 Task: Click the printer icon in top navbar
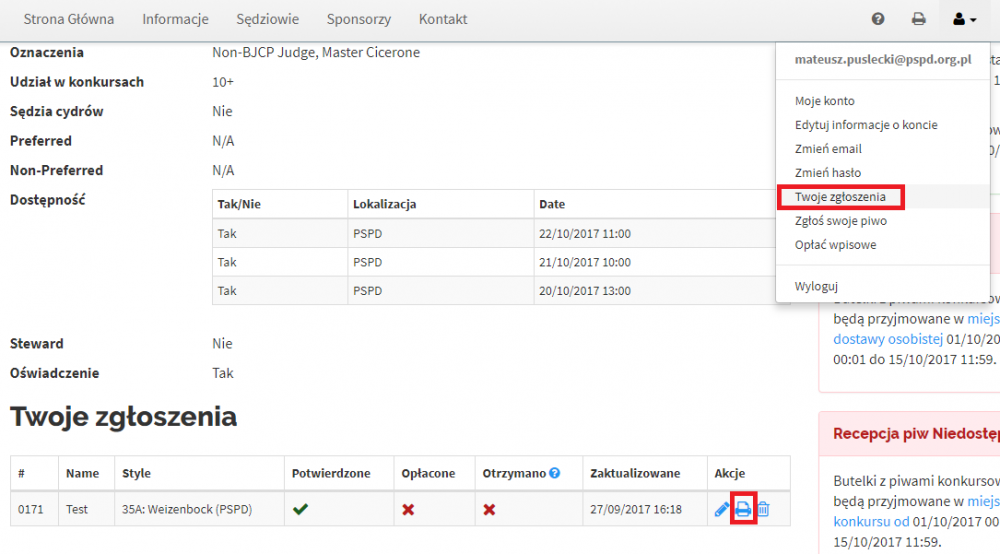tap(918, 19)
